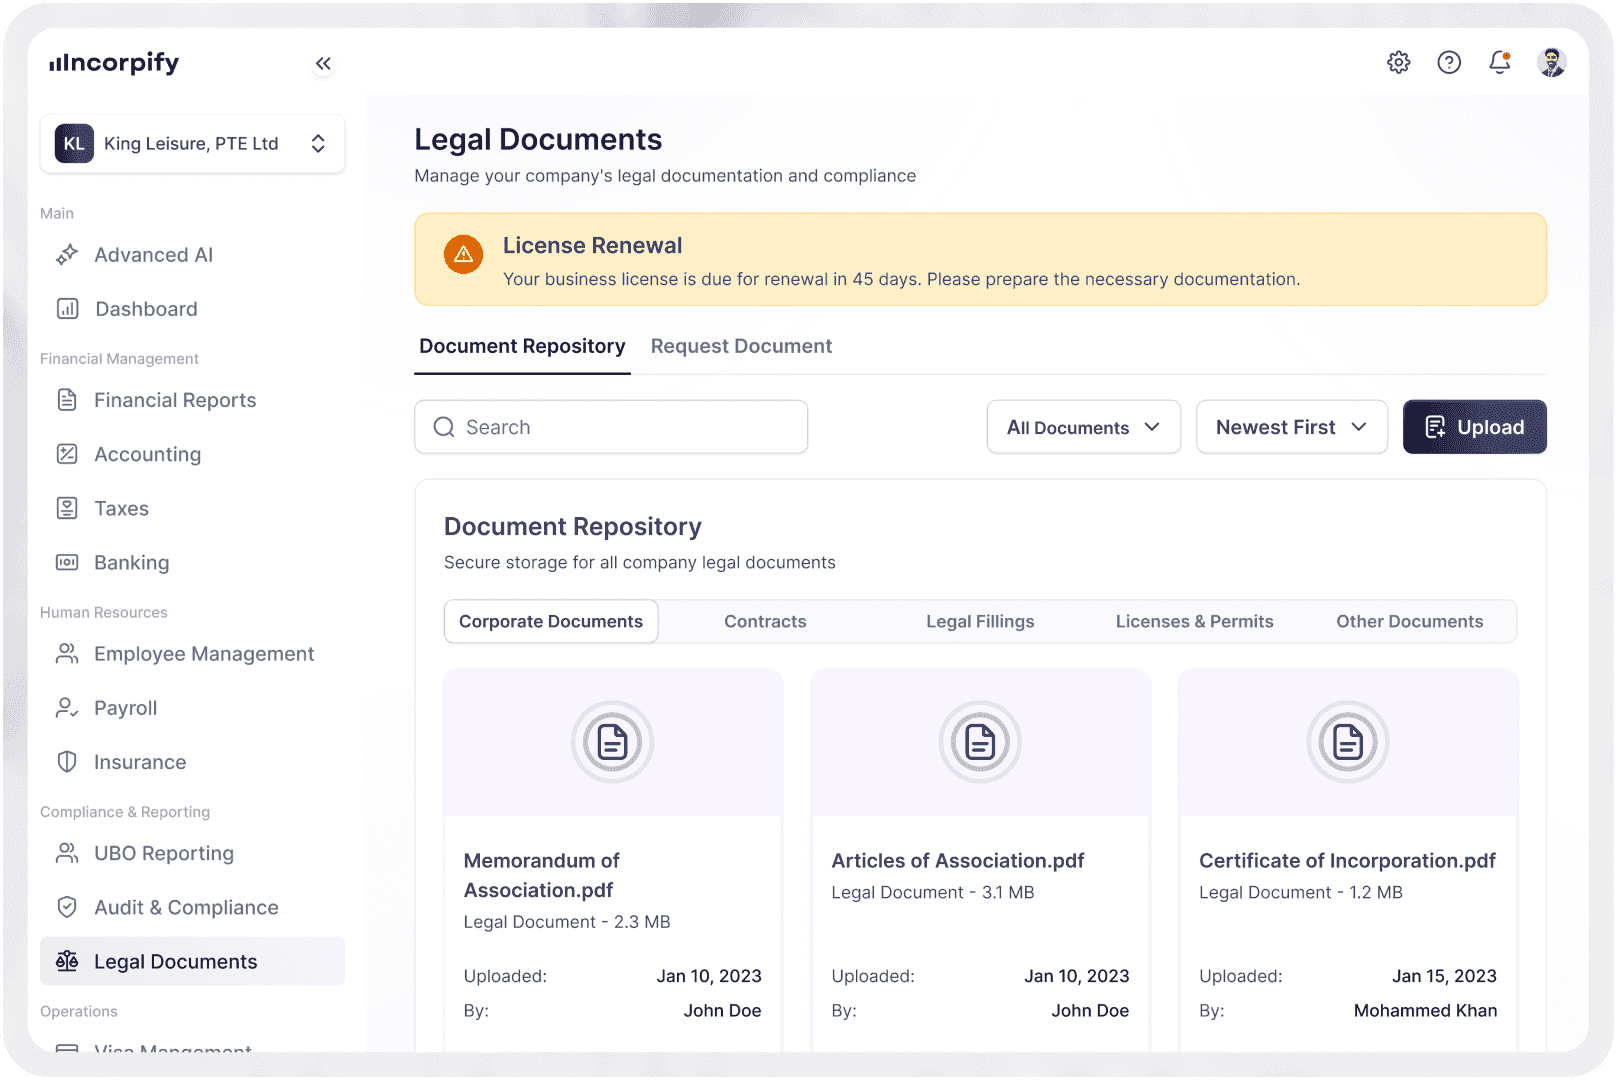Click the help question mark icon

coord(1448,62)
